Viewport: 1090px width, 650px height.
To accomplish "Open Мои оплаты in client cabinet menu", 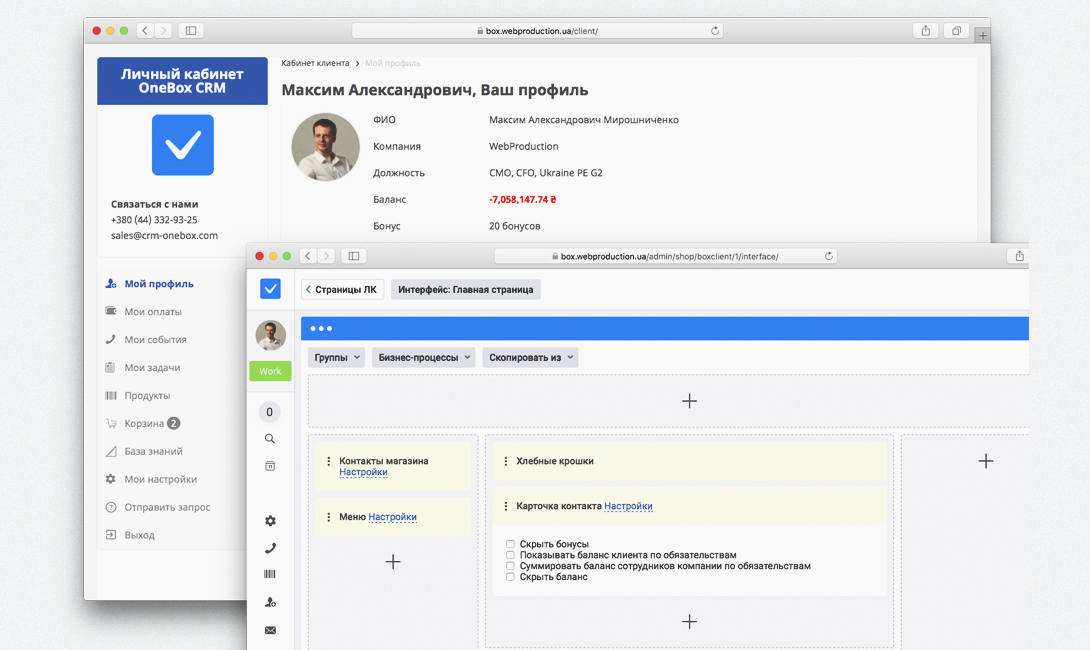I will click(x=152, y=311).
